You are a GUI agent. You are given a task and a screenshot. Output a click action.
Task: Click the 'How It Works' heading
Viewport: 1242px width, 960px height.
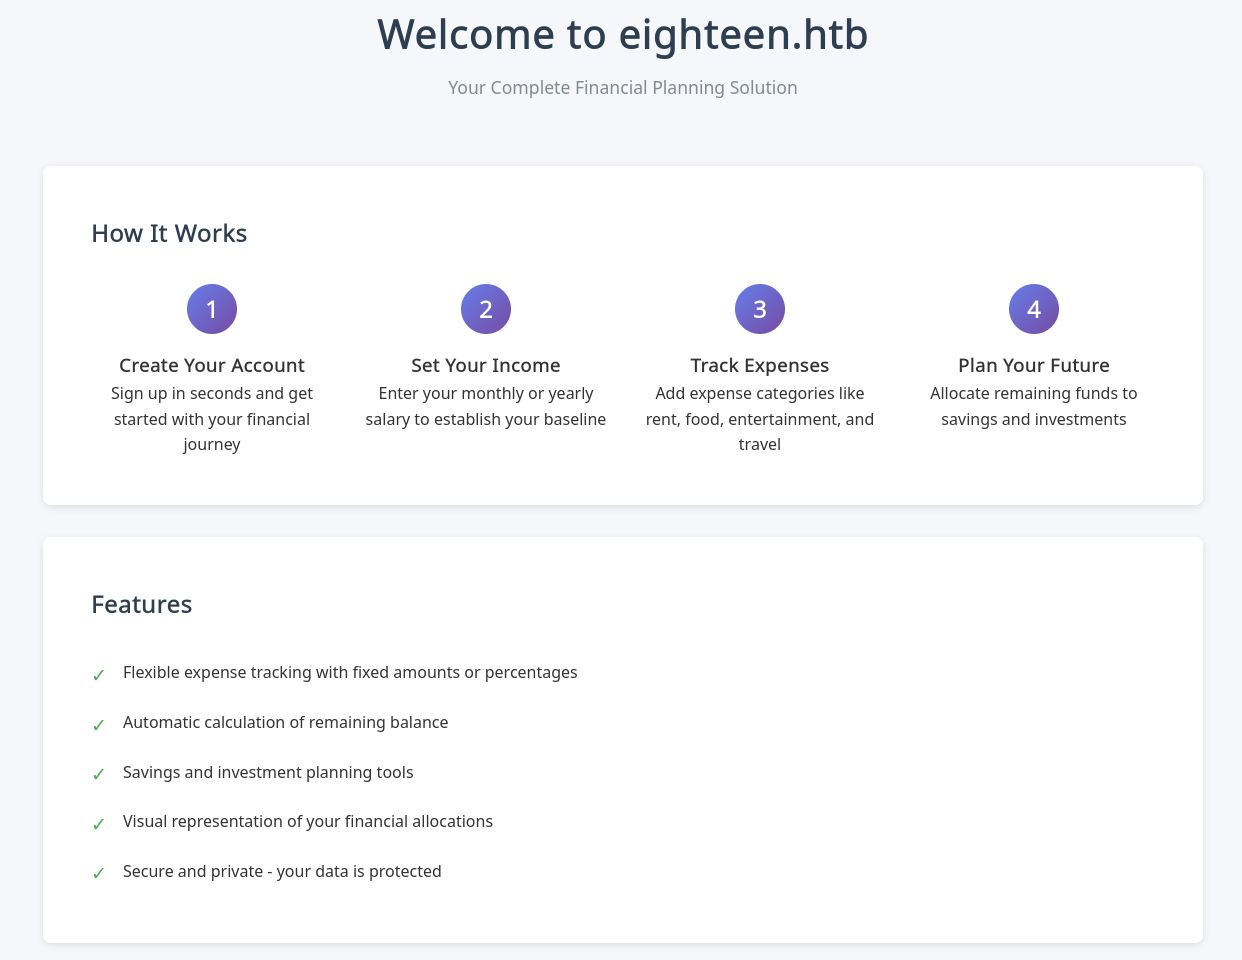(169, 234)
